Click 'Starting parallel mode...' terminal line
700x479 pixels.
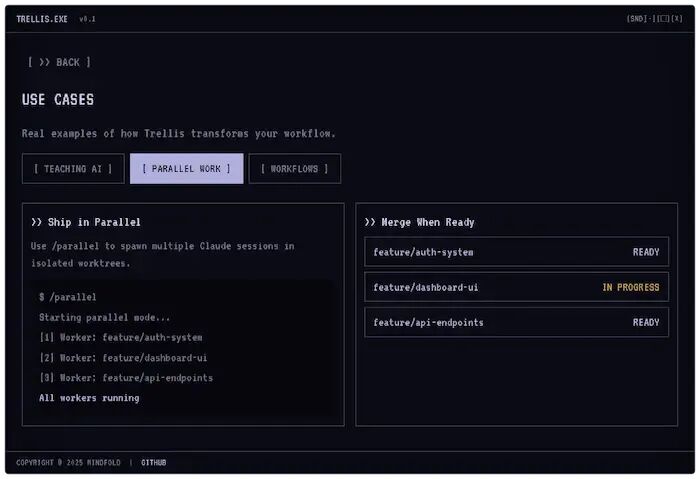(104, 317)
